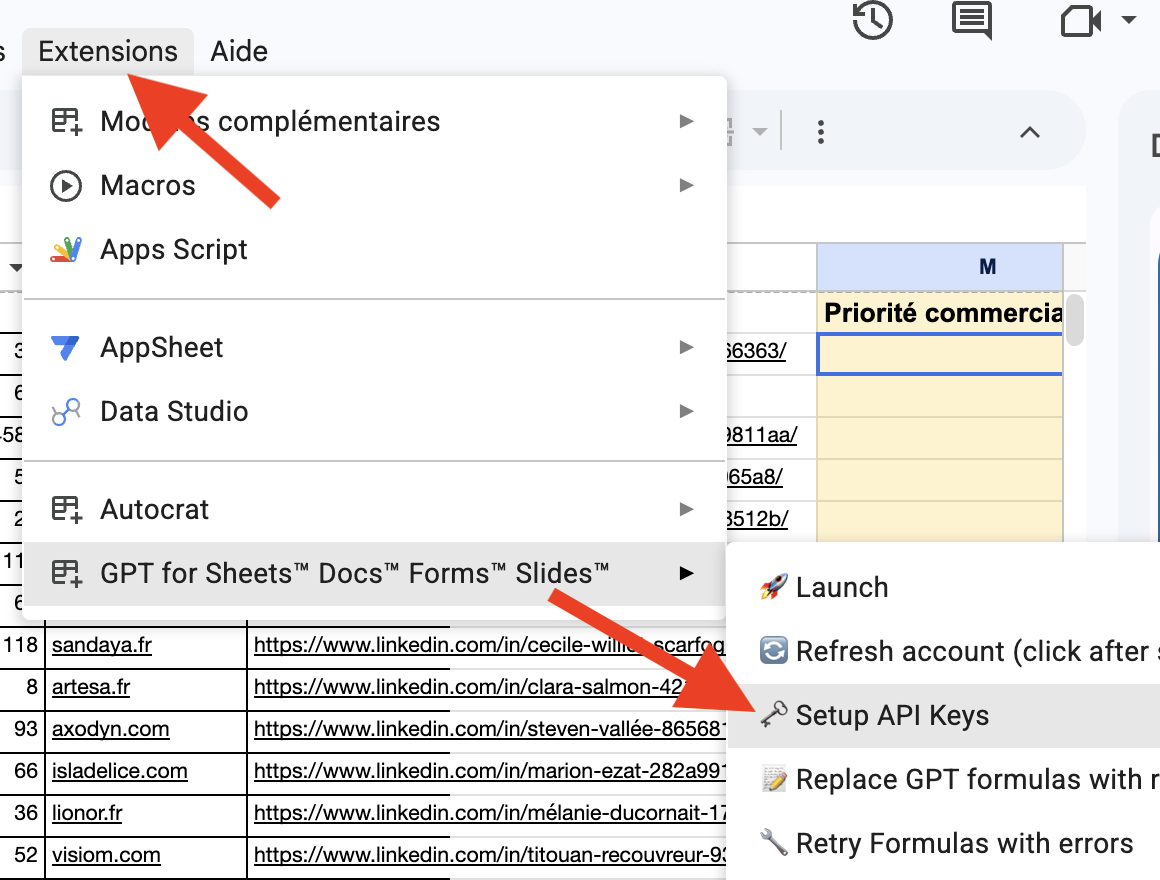Image resolution: width=1160 pixels, height=880 pixels.
Task: Open the isladelice.com link
Action: [x=120, y=771]
